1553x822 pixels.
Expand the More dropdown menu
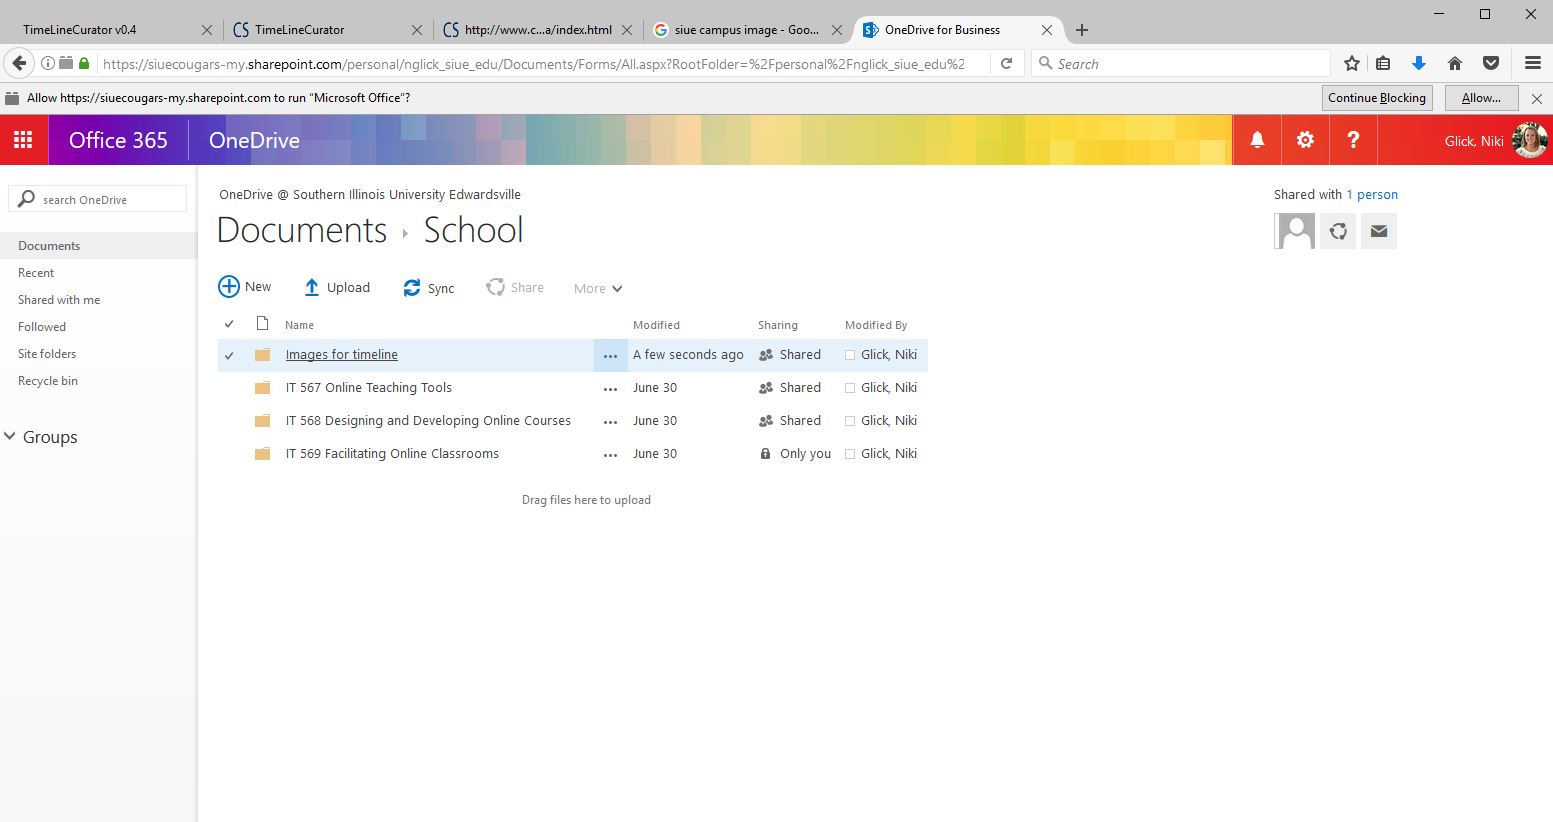(598, 289)
